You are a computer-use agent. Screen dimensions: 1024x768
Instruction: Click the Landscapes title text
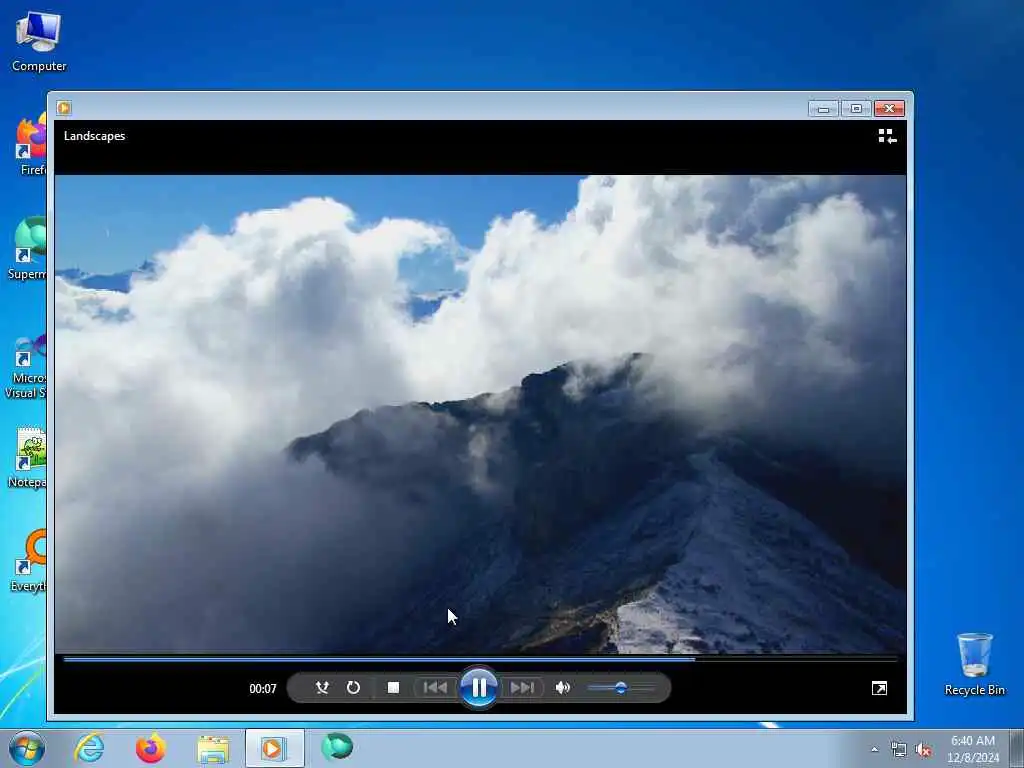(x=95, y=136)
